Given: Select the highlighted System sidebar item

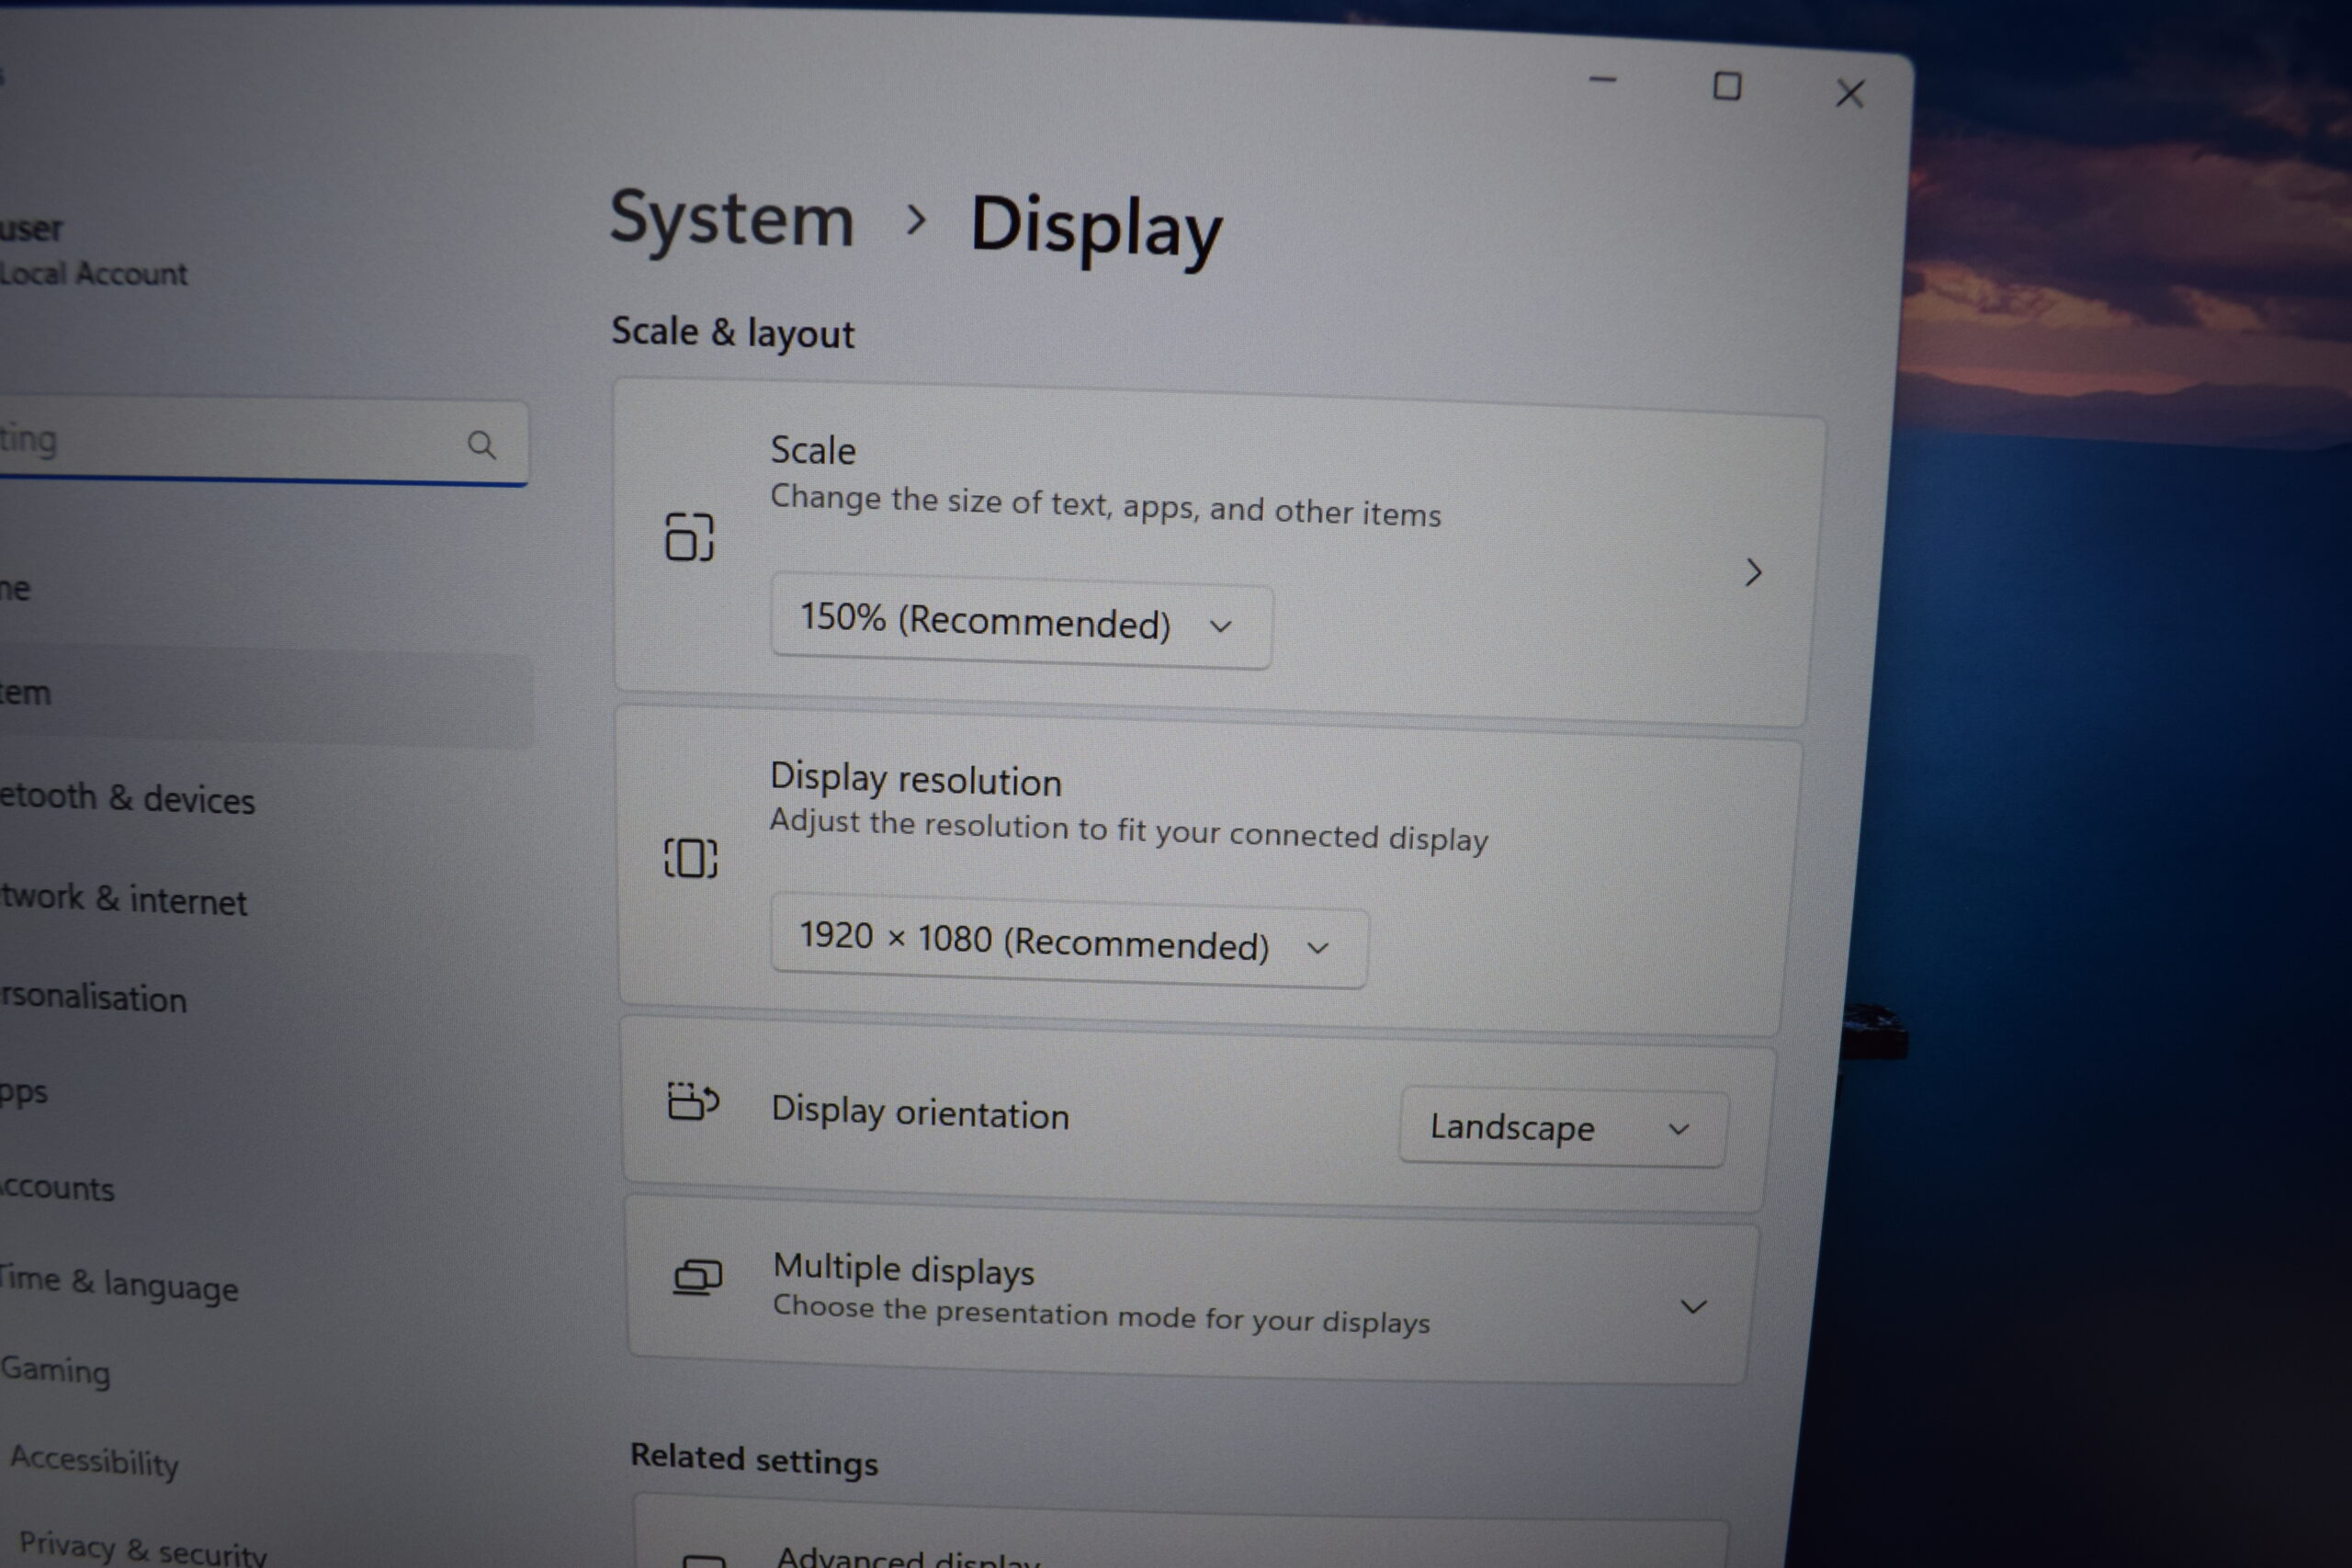Looking at the screenshot, I should pos(266,697).
